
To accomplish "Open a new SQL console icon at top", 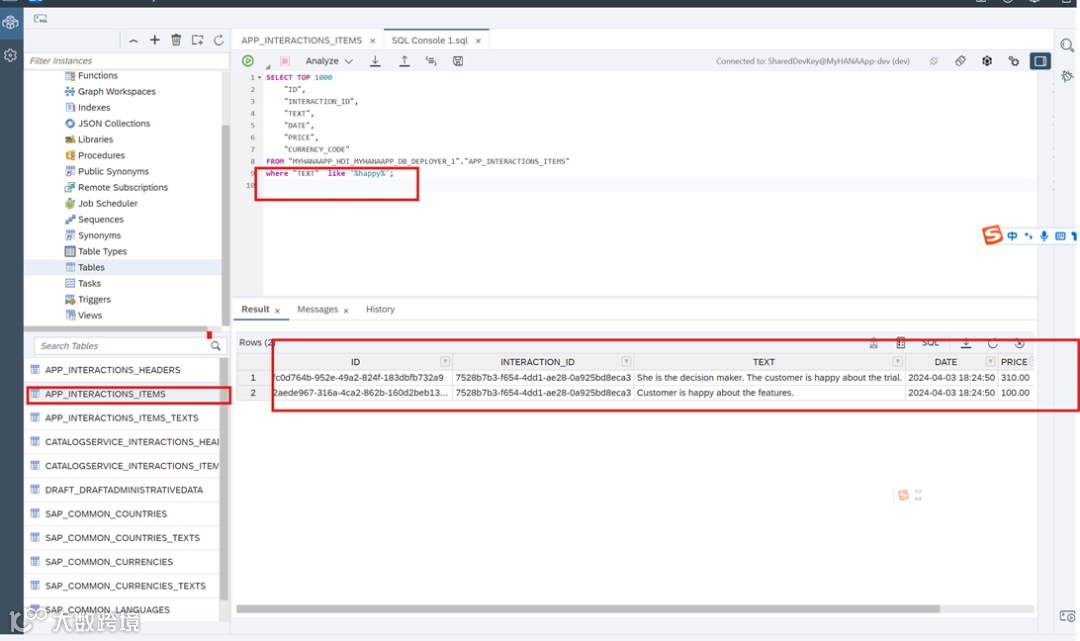I will 41,19.
